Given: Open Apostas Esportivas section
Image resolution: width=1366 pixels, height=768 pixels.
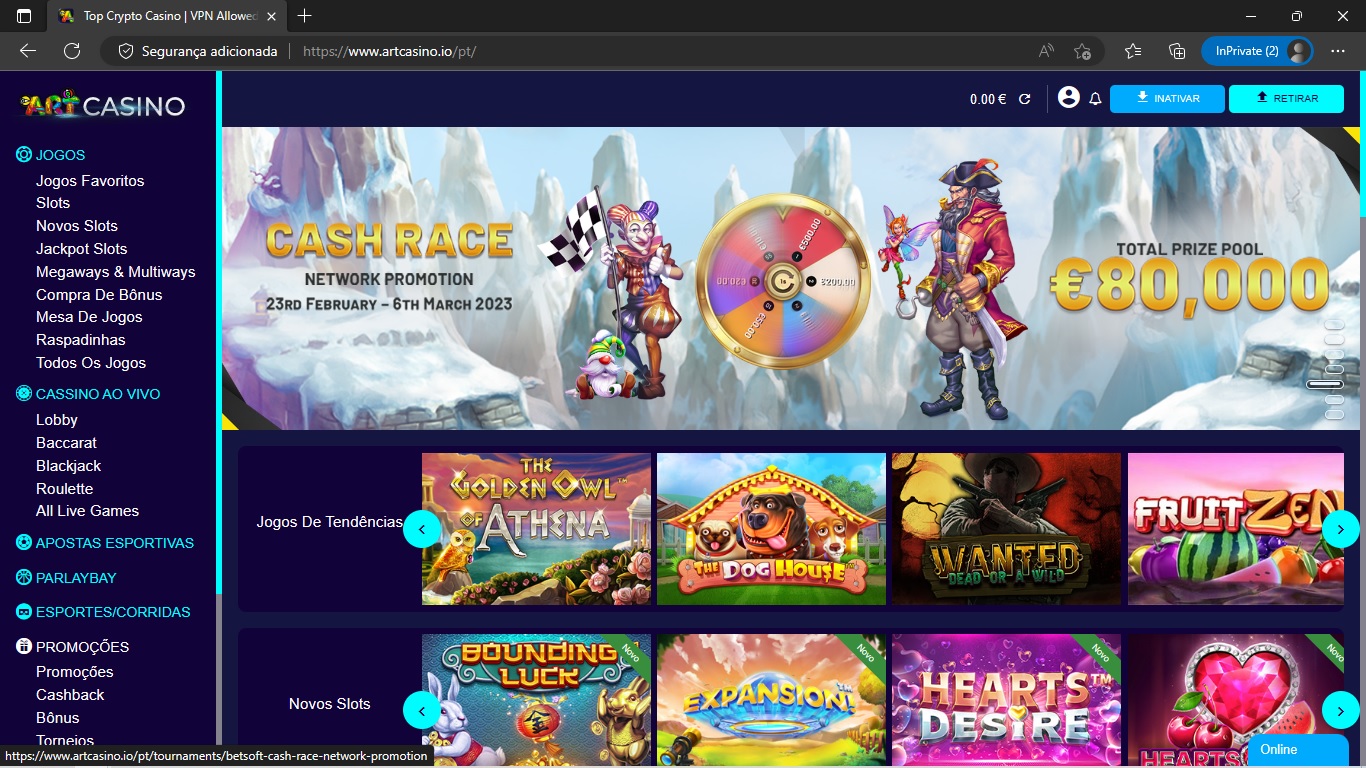Looking at the screenshot, I should pos(114,543).
